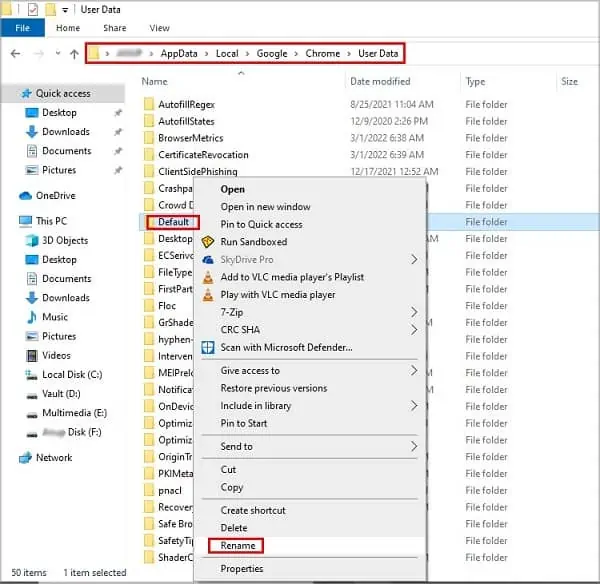Select the OneDrive cloud icon in sidebar

pyautogui.click(x=25, y=196)
